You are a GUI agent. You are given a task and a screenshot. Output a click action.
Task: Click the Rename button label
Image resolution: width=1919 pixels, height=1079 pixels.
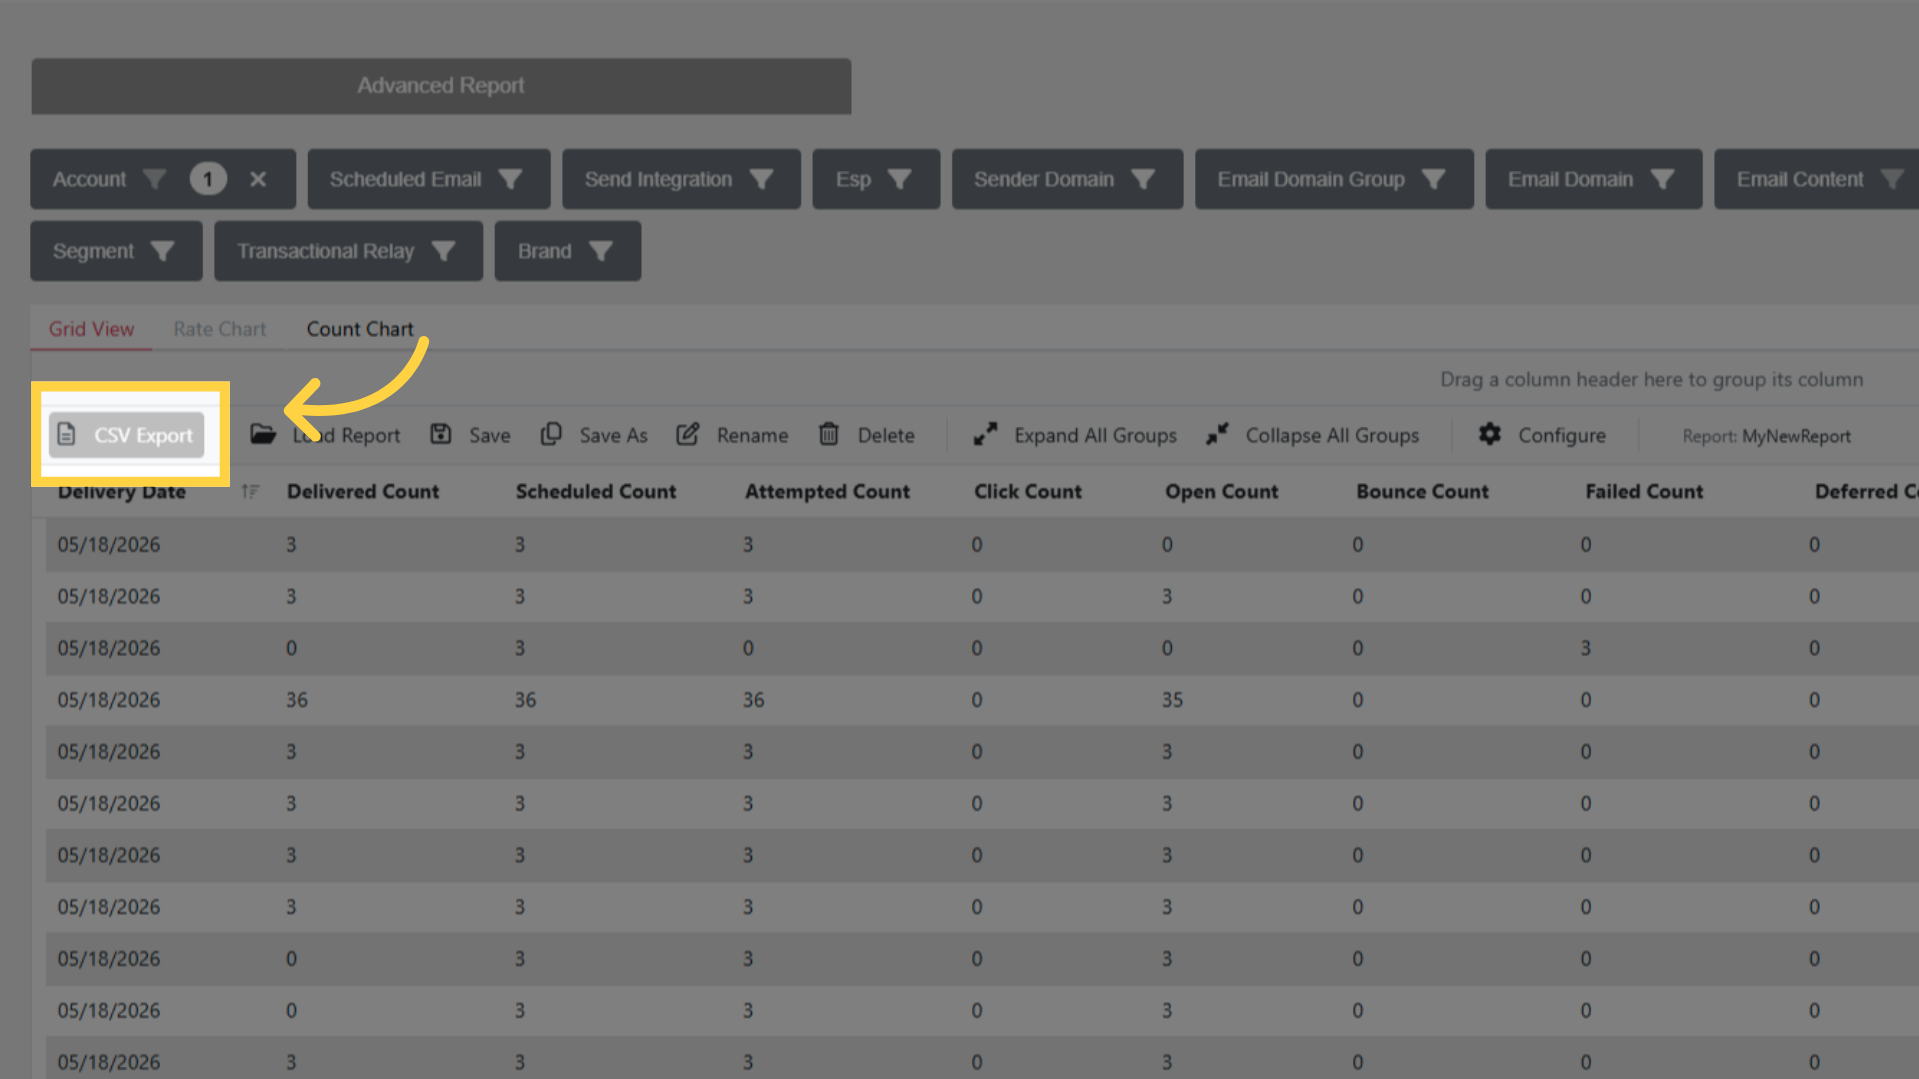[x=752, y=435]
